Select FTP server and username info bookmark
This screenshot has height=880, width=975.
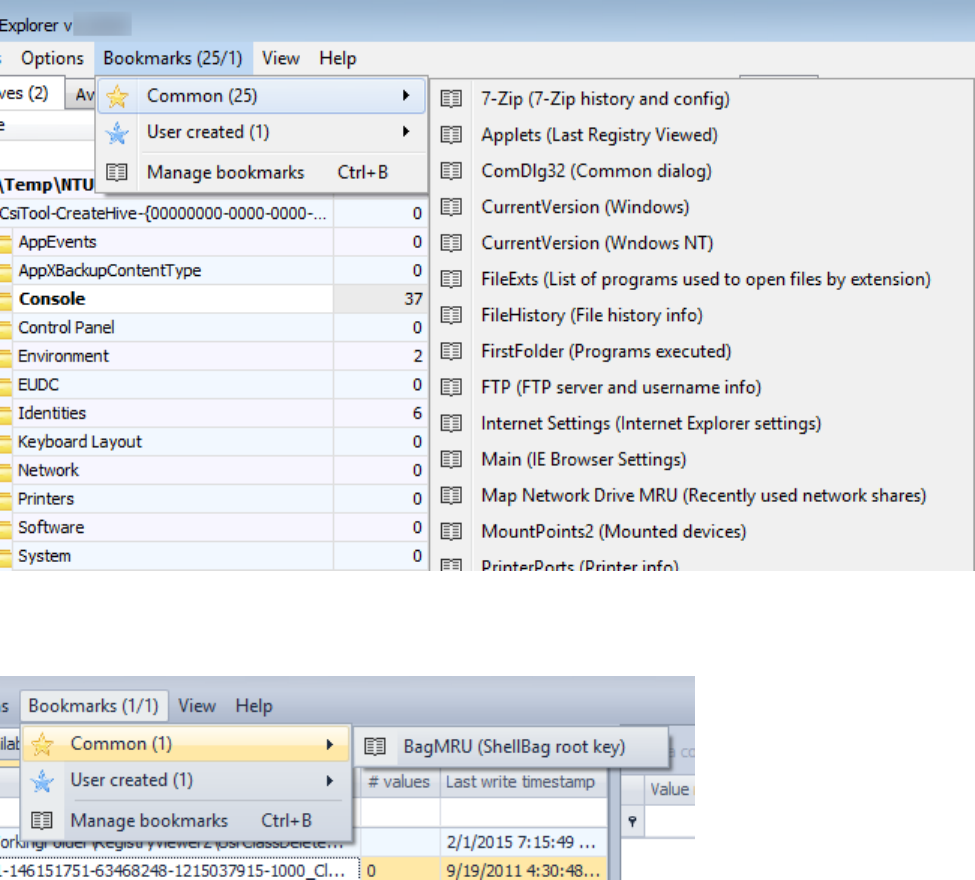coord(621,387)
